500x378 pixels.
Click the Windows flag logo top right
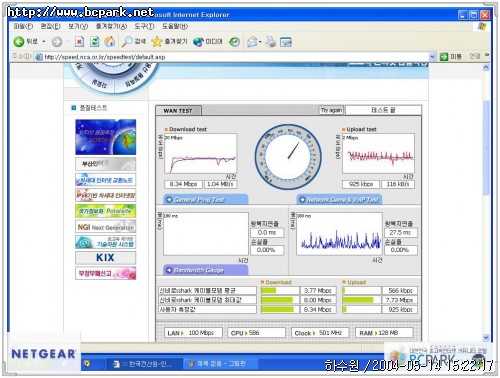(482, 26)
